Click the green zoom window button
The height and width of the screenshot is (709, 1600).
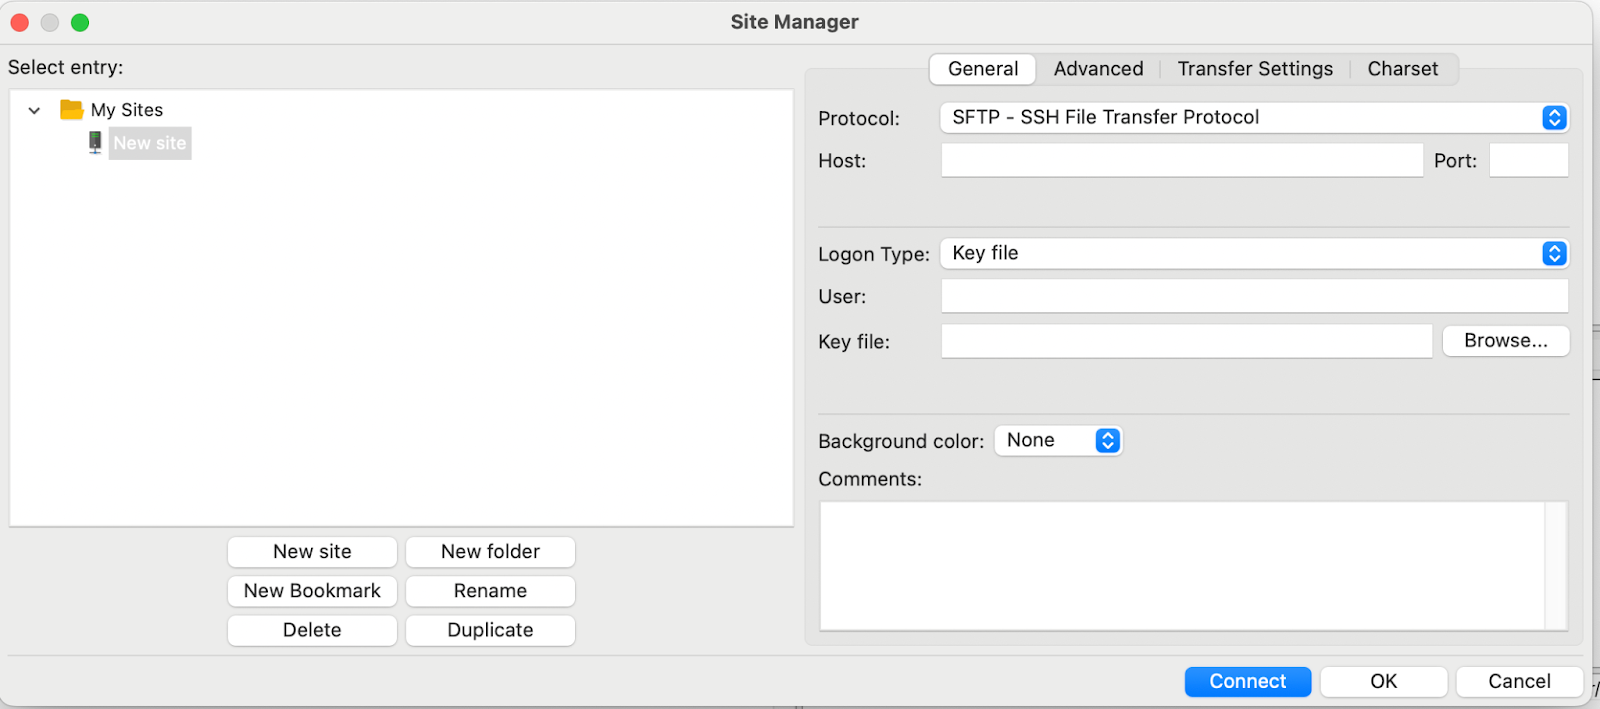pos(80,22)
